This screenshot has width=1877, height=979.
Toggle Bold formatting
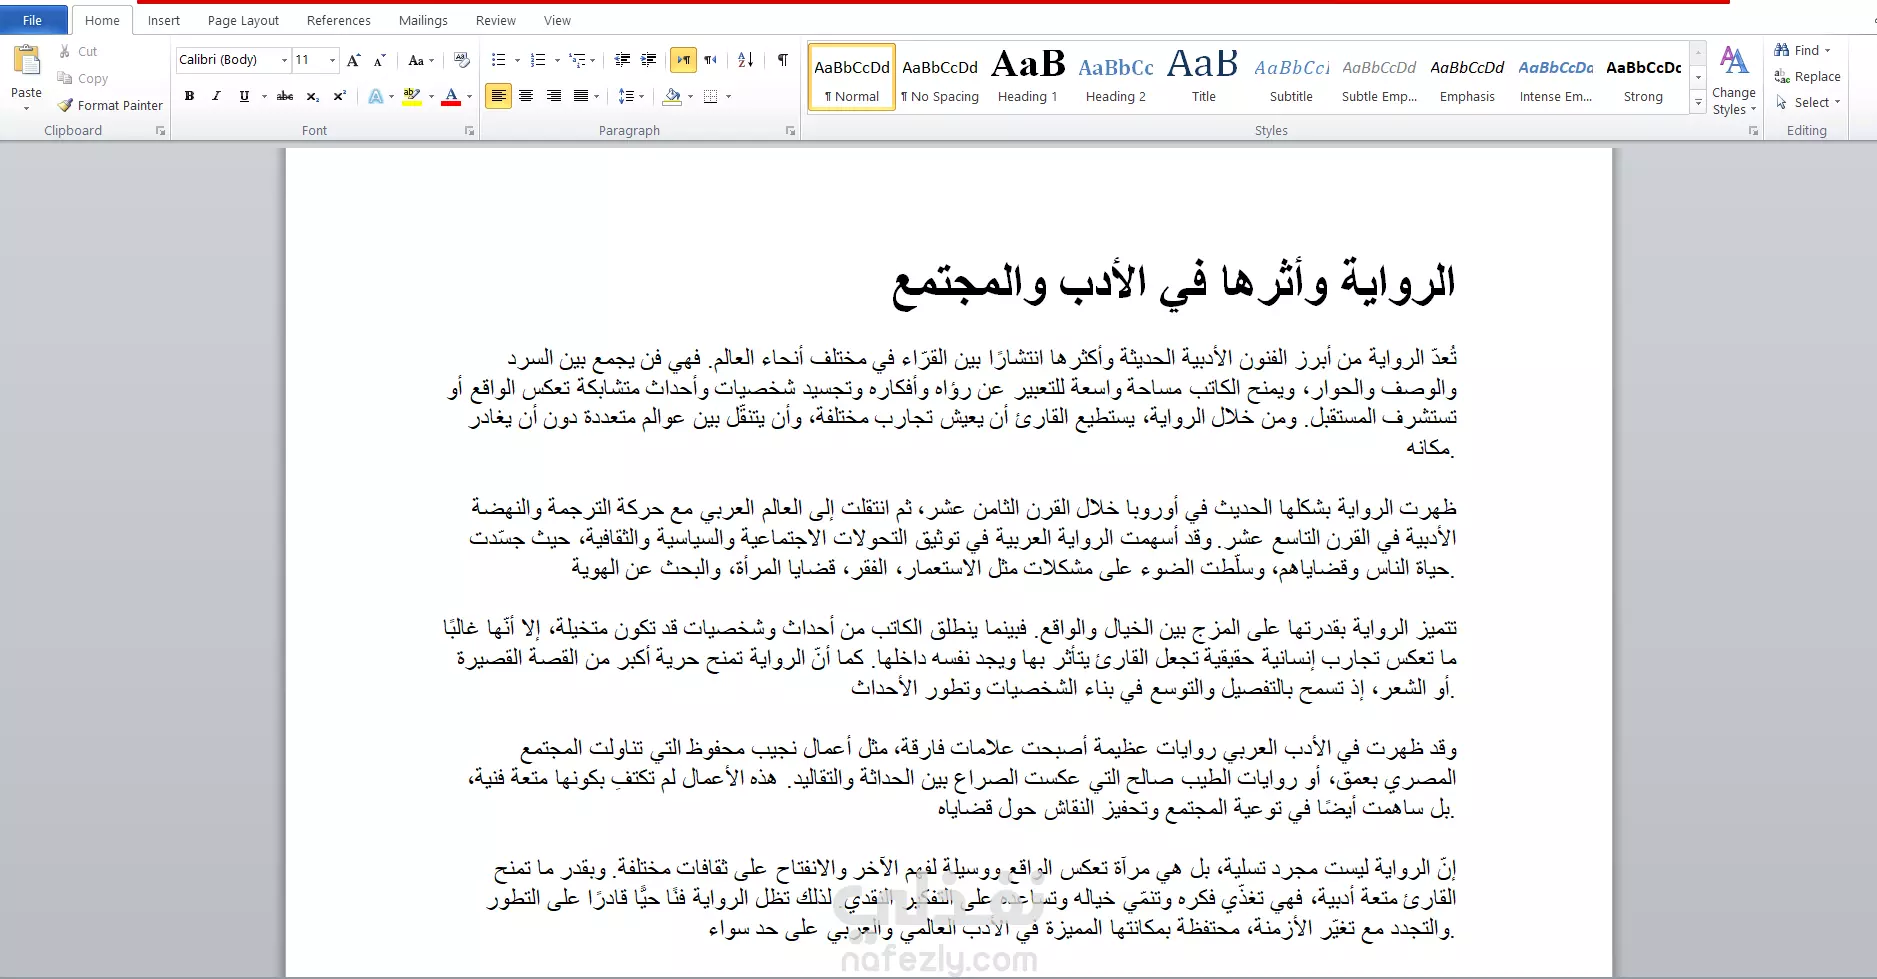(189, 96)
